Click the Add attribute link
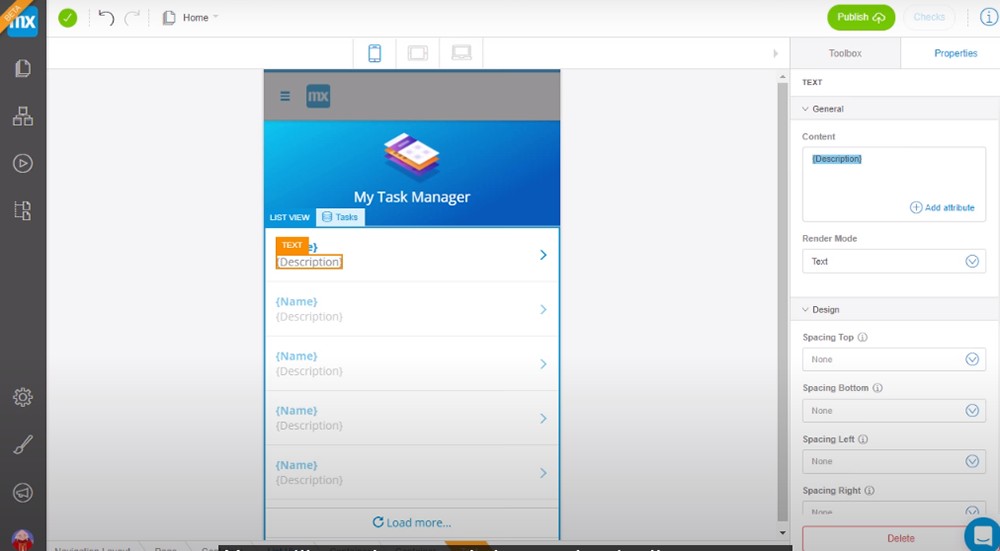The width and height of the screenshot is (1000, 551). click(942, 208)
